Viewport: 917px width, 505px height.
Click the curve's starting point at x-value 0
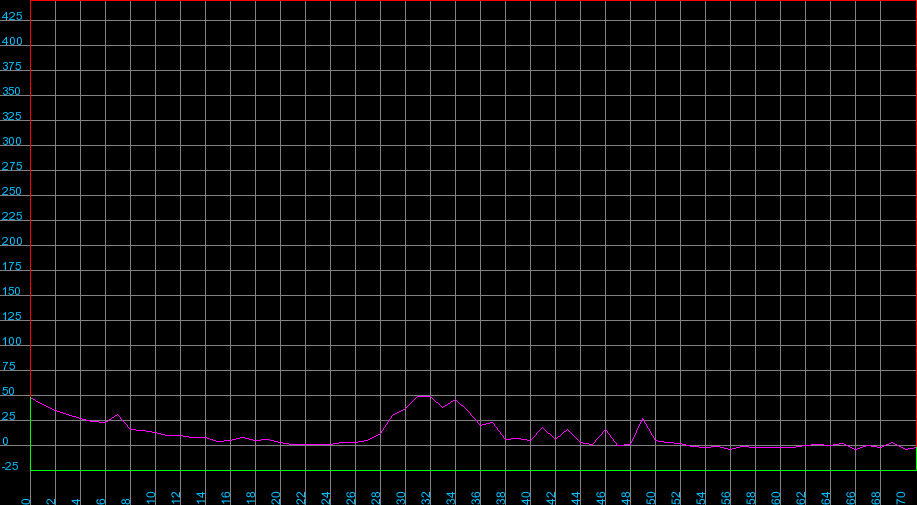tap(32, 398)
